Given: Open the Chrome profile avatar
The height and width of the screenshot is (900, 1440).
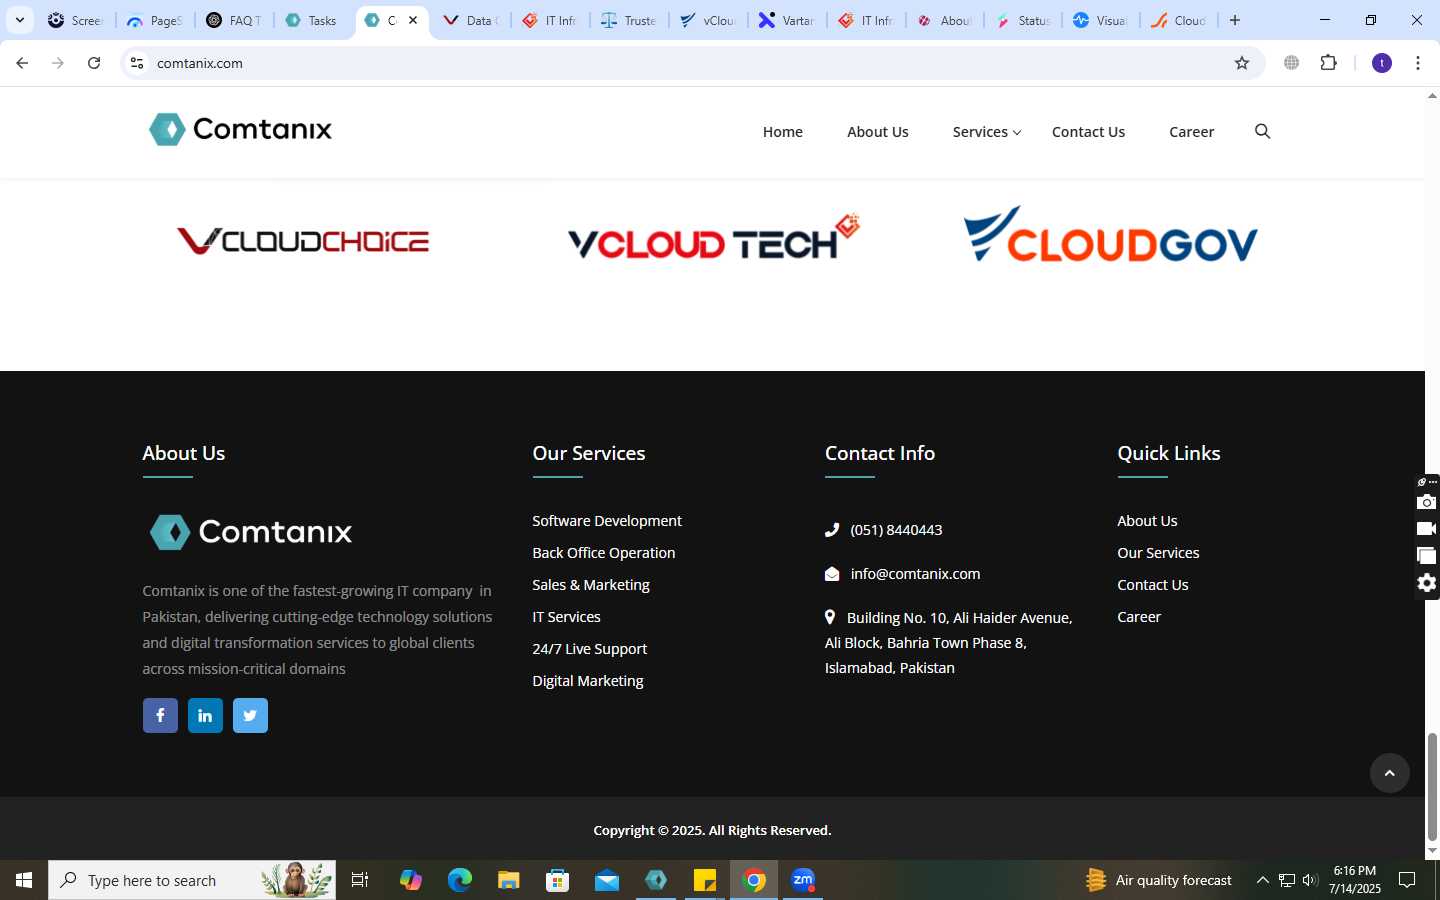Looking at the screenshot, I should tap(1382, 63).
